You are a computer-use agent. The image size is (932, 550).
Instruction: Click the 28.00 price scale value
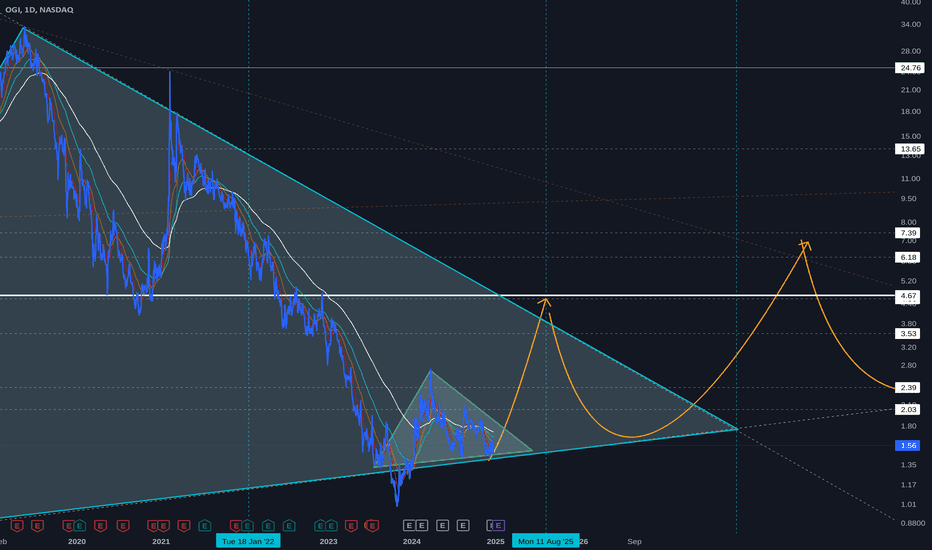(x=910, y=51)
